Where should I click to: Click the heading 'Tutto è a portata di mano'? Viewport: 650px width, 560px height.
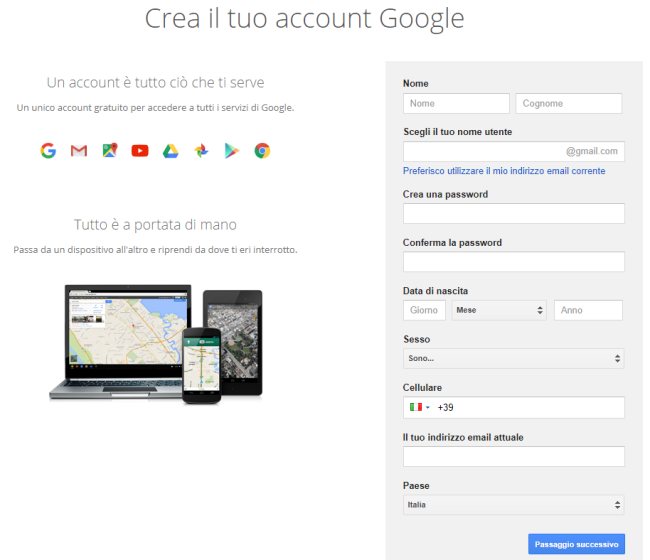[155, 225]
